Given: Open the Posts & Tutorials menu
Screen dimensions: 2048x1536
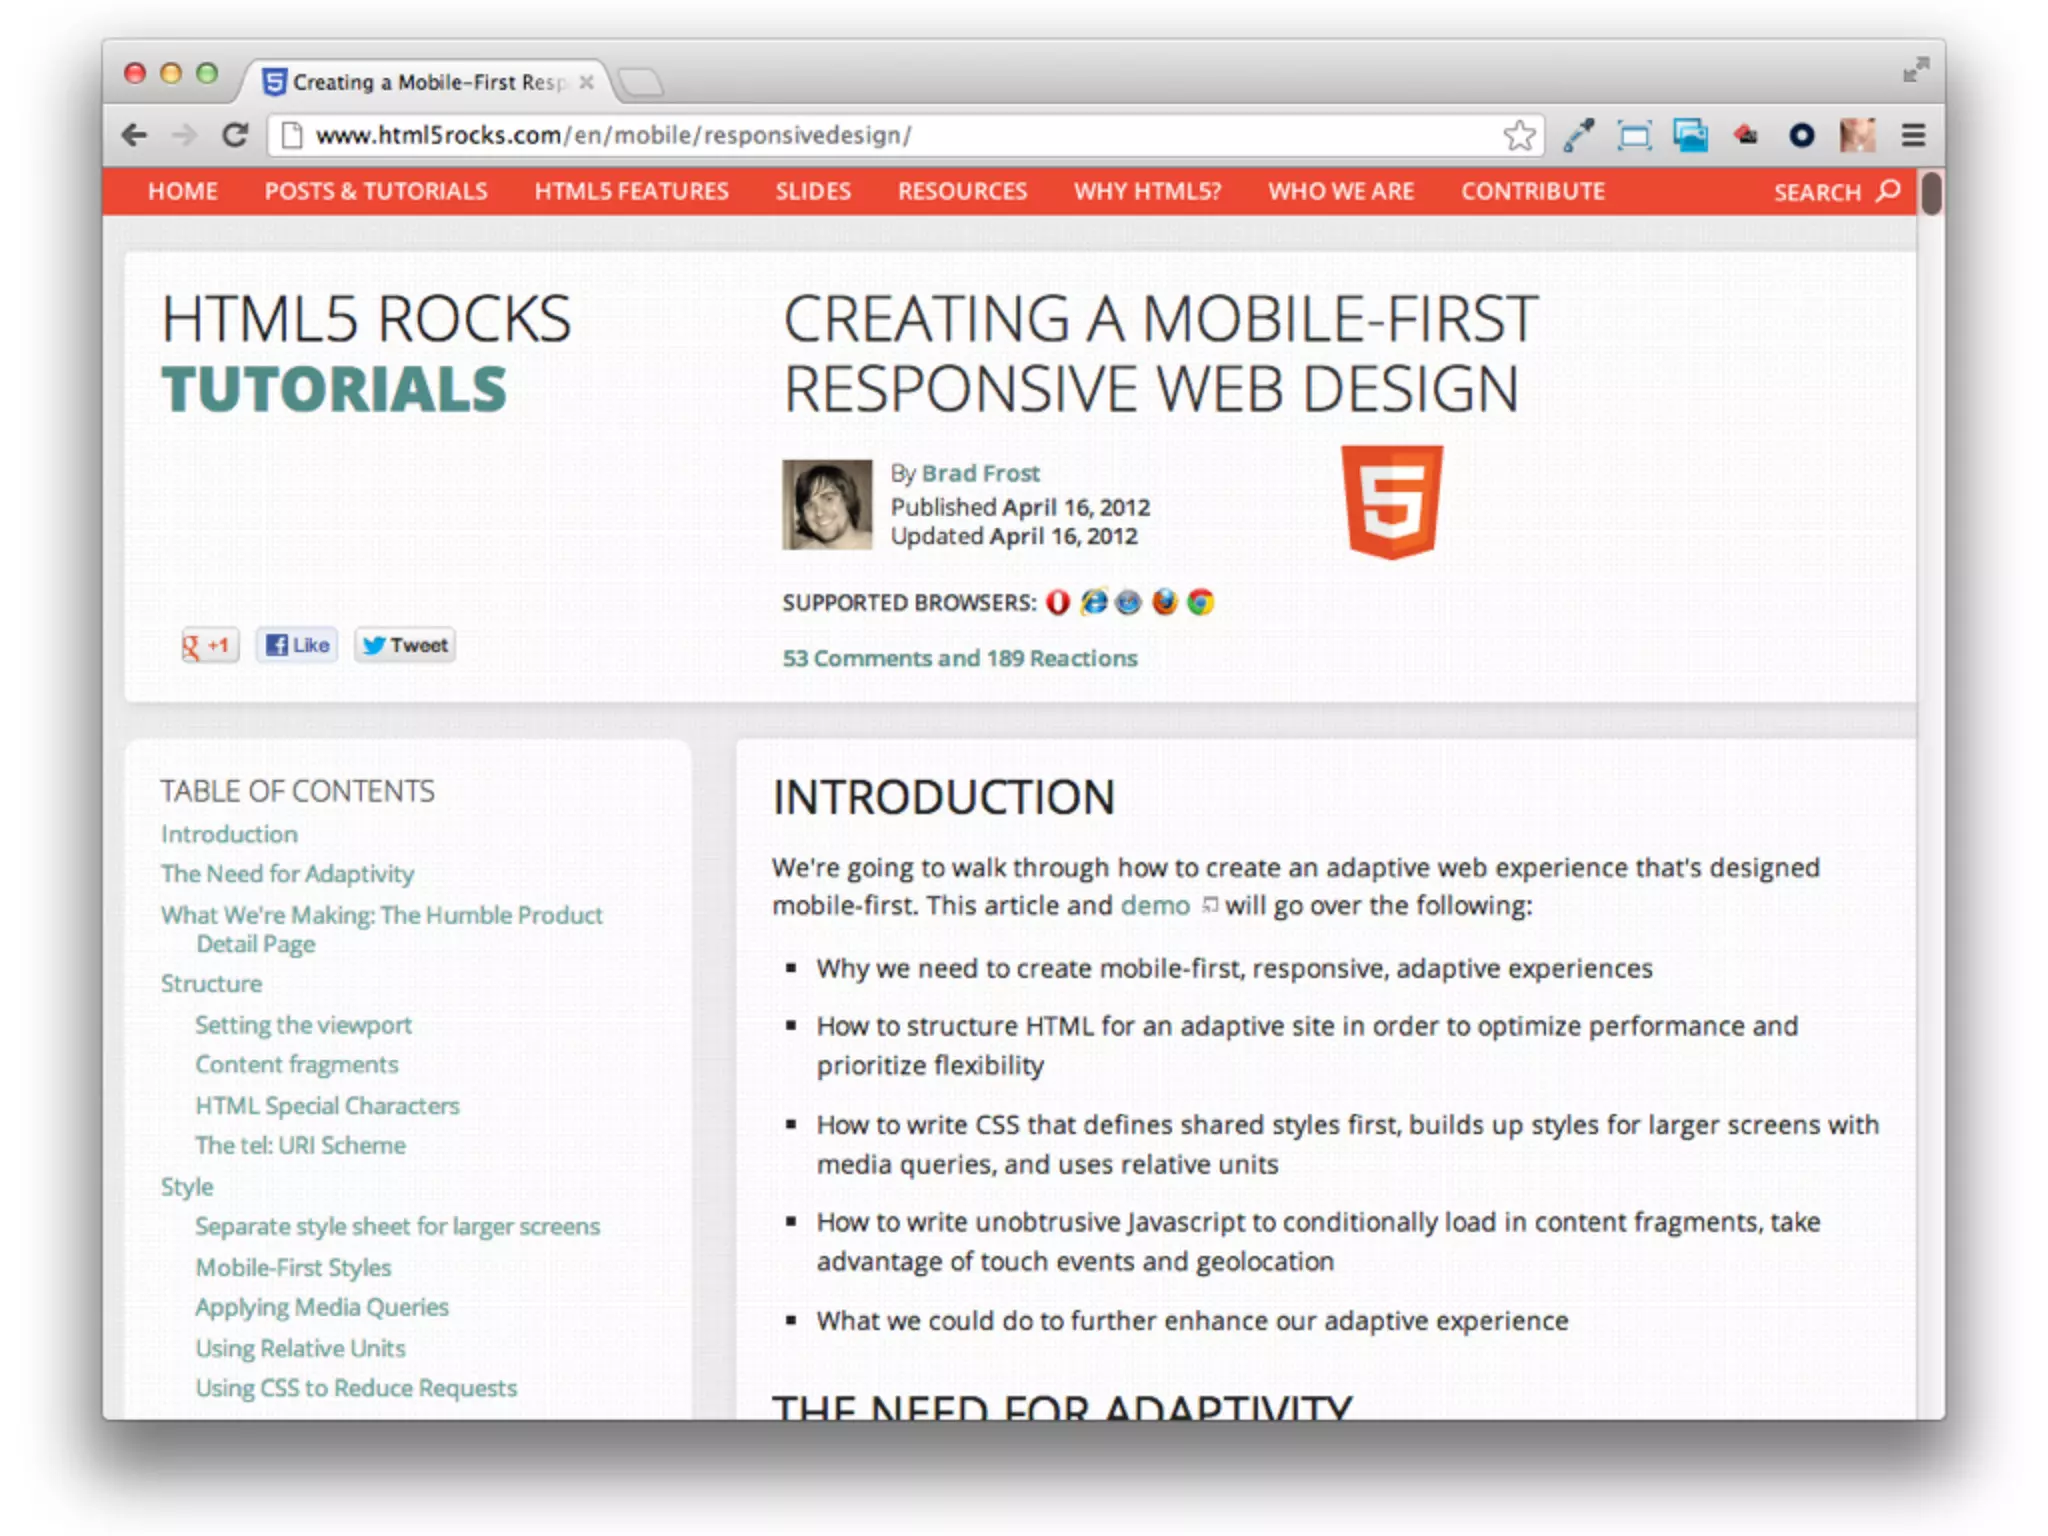Looking at the screenshot, I should pyautogui.click(x=376, y=191).
